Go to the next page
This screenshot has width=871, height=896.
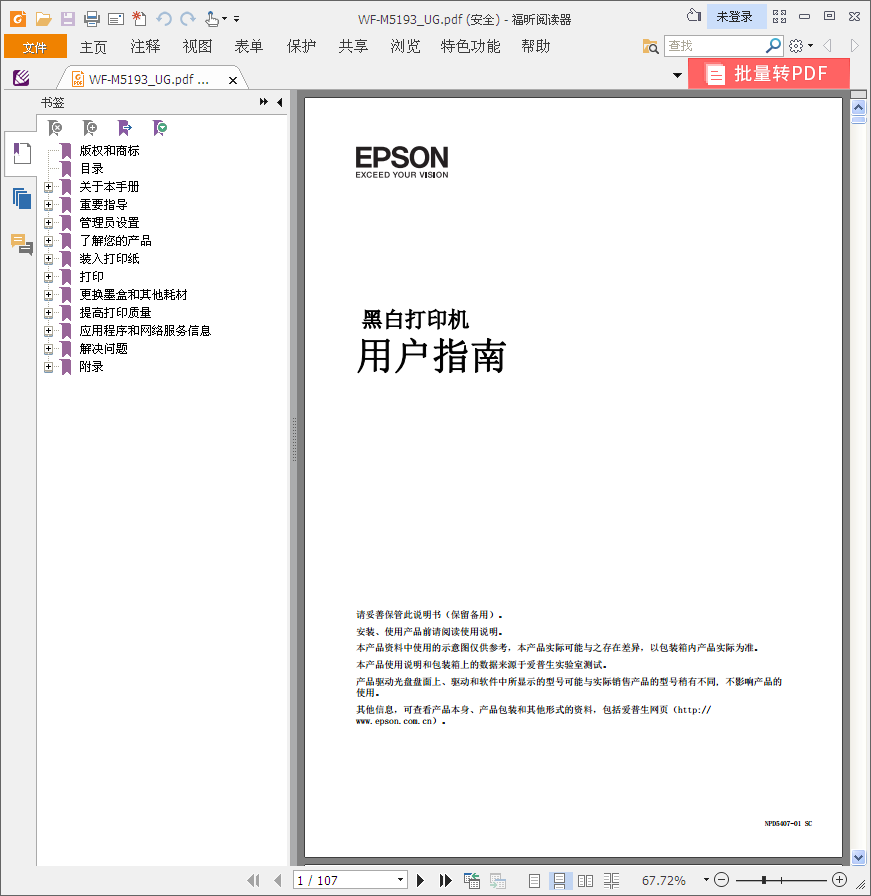(421, 881)
